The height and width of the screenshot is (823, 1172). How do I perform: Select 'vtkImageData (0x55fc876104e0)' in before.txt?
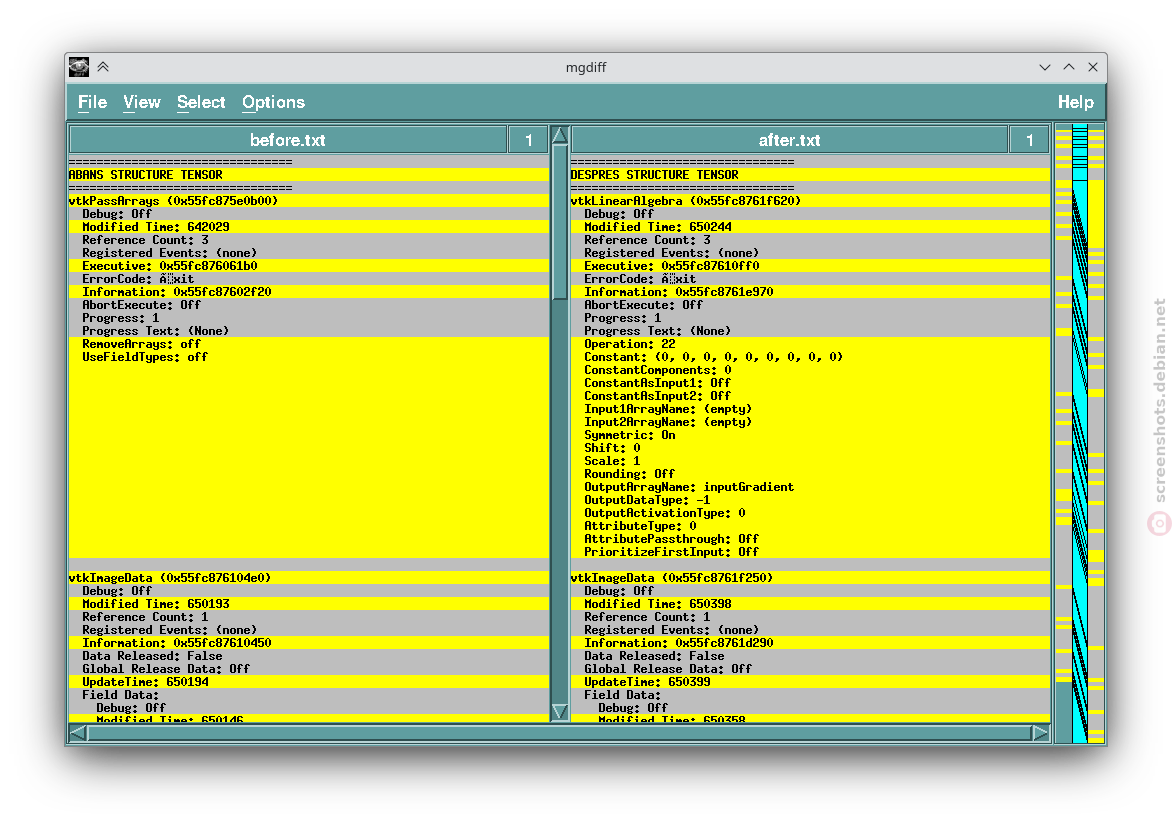pyautogui.click(x=309, y=578)
